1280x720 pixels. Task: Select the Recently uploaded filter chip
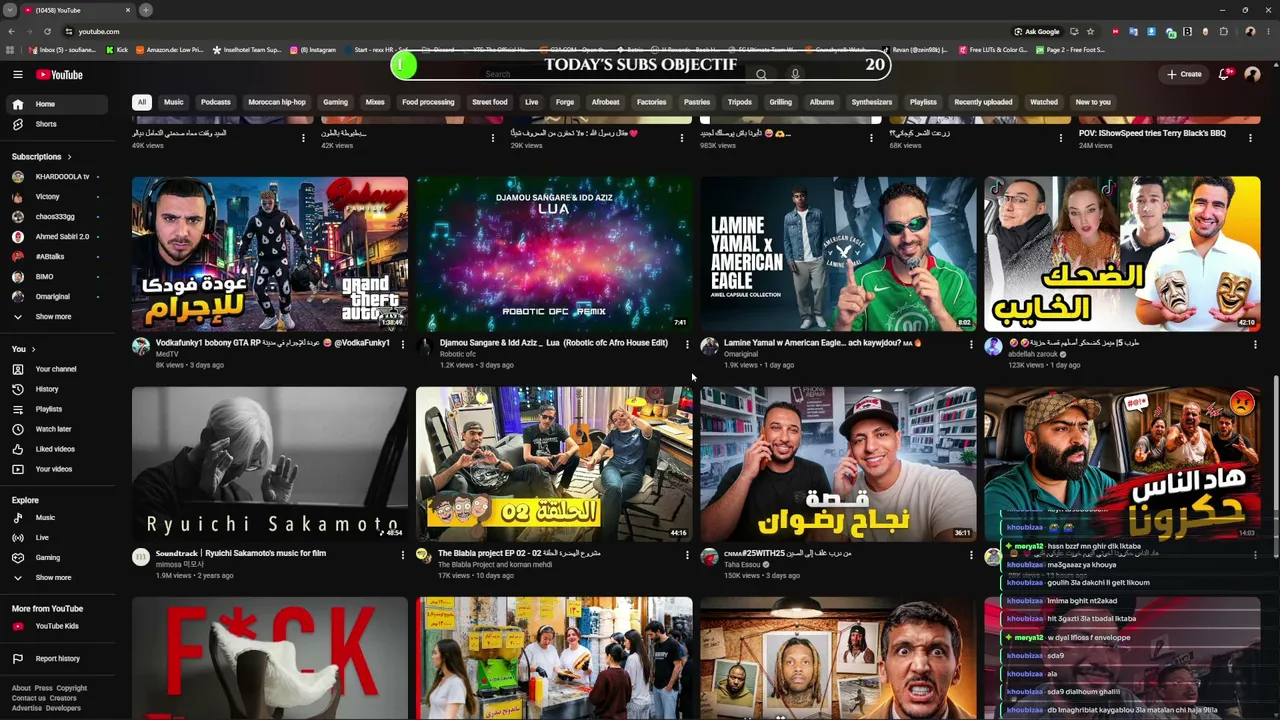983,102
